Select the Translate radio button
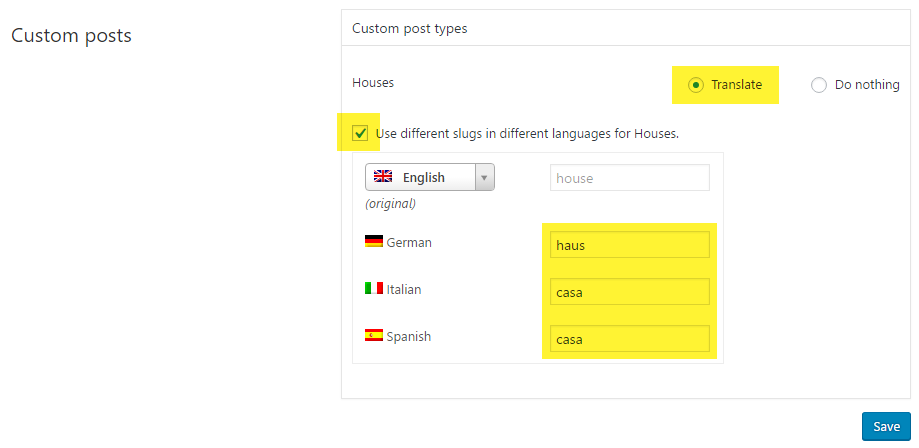Viewport: 919px width, 448px height. (695, 85)
